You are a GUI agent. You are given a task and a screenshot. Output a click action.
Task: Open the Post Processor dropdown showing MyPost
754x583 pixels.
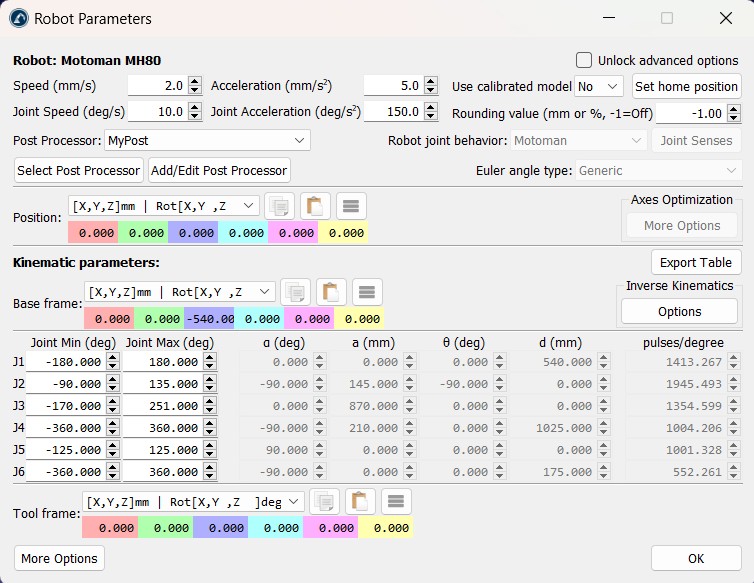pos(207,141)
